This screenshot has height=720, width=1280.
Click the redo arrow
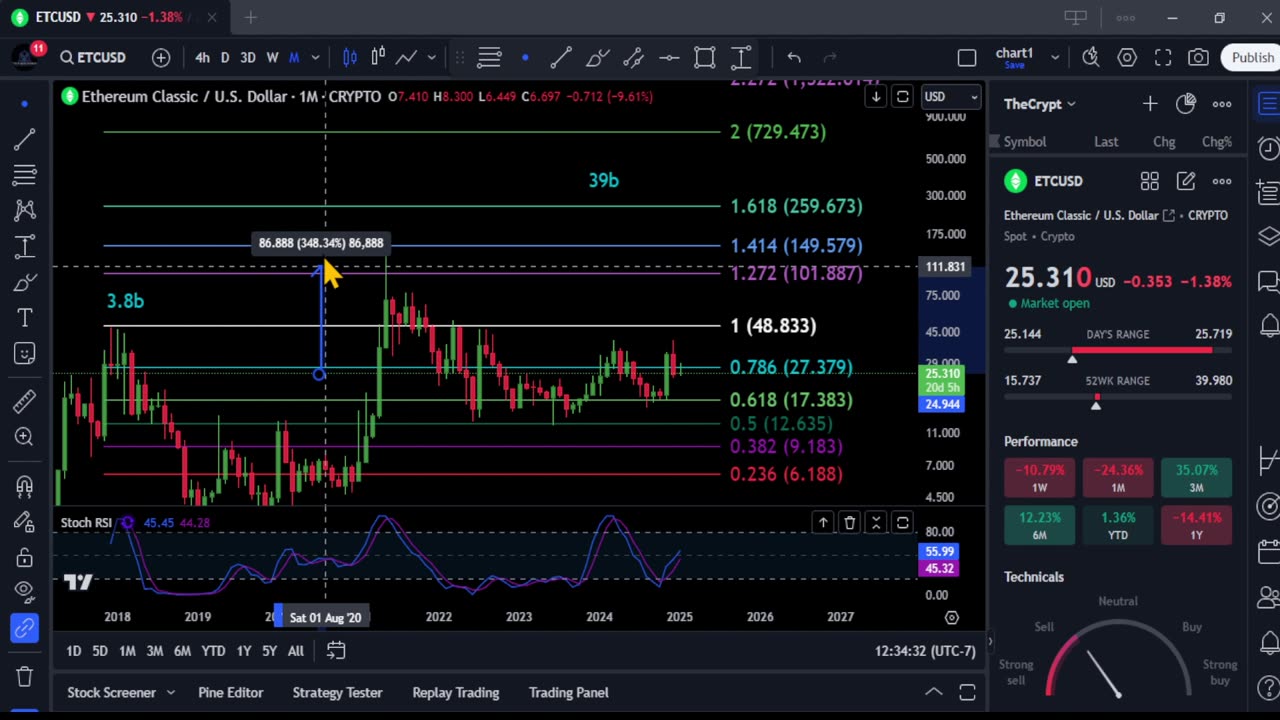click(x=829, y=57)
